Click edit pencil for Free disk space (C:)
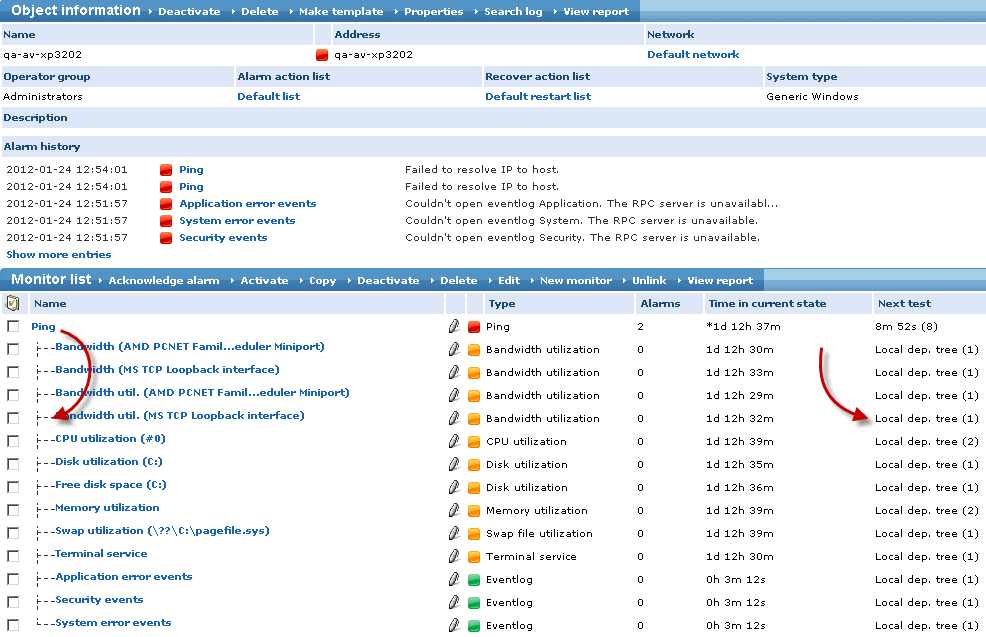 454,487
